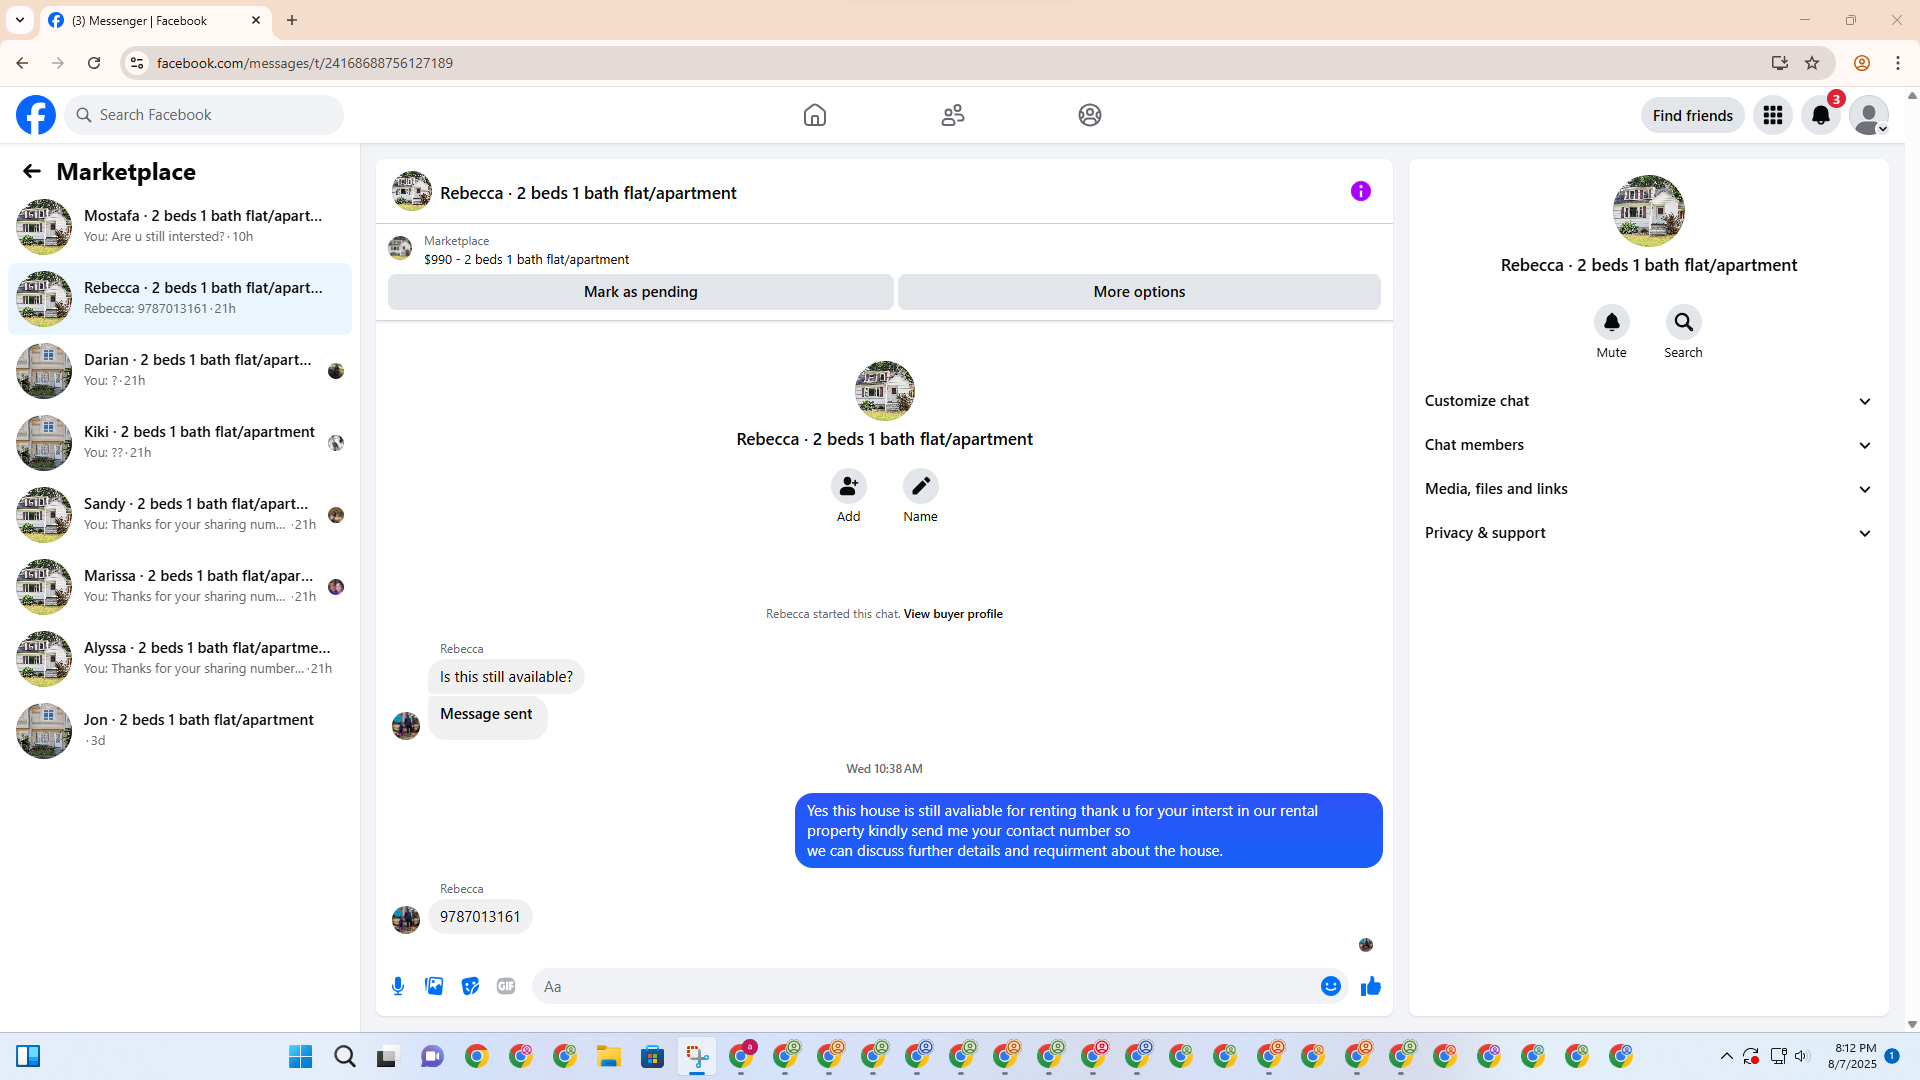Mute this chat with the bell icon
The image size is (1920, 1080).
1612,322
